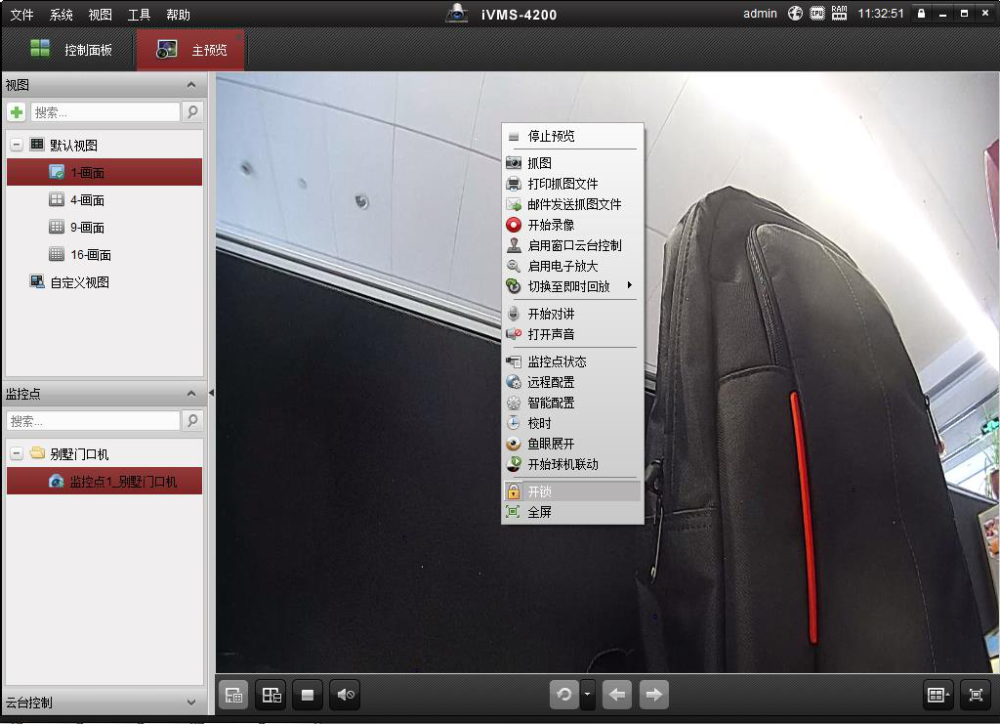Collapse the 视图 panel header chevron
This screenshot has width=1000, height=724.
pyautogui.click(x=191, y=85)
